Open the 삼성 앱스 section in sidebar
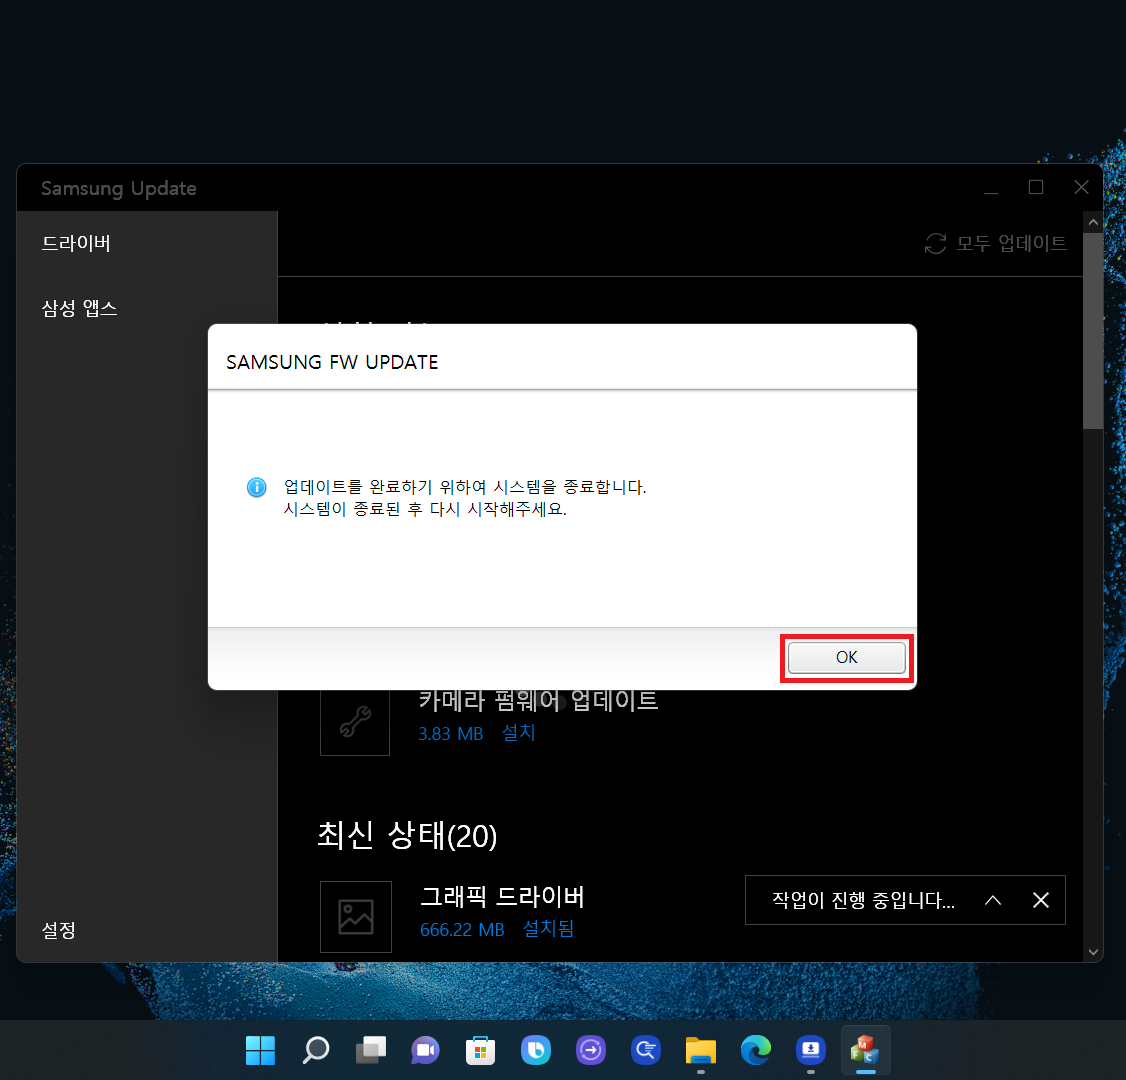This screenshot has height=1080, width=1126. (x=79, y=309)
